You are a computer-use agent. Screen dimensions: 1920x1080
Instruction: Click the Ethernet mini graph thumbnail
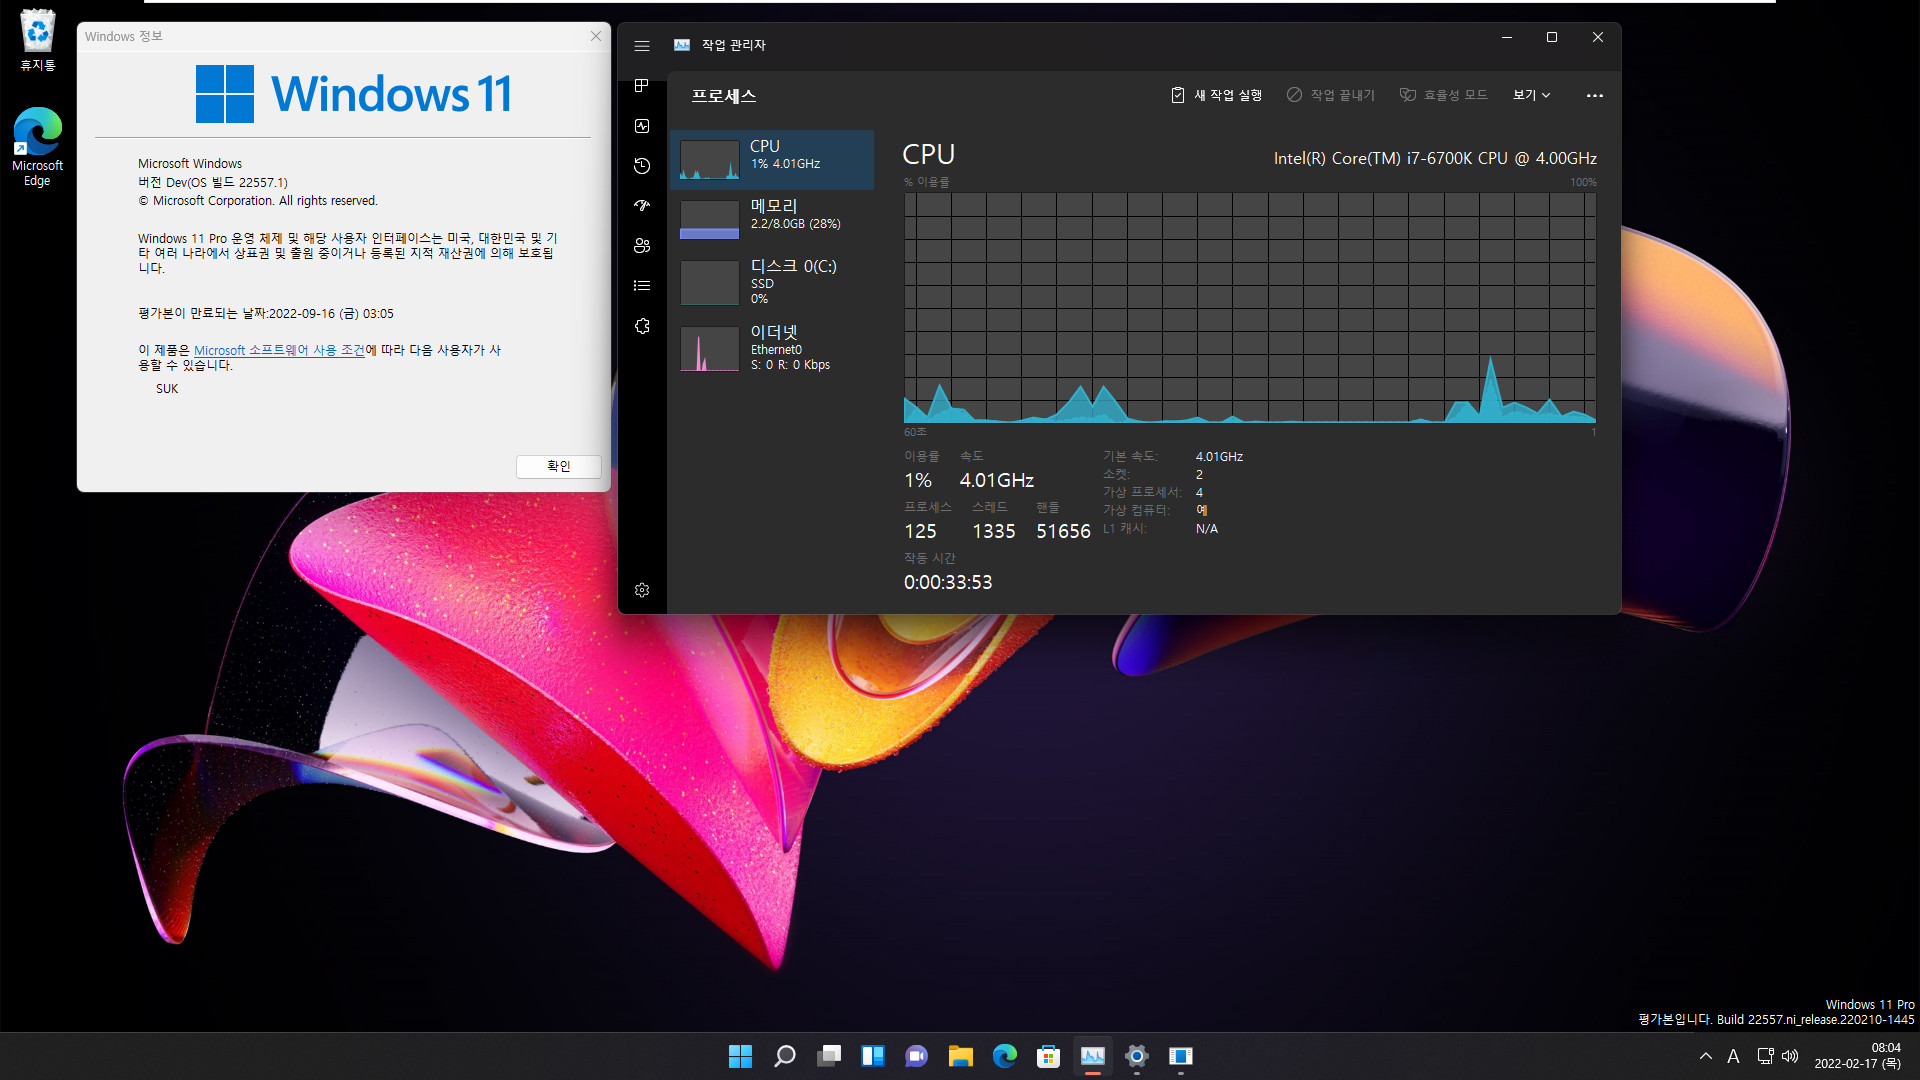[x=709, y=349]
